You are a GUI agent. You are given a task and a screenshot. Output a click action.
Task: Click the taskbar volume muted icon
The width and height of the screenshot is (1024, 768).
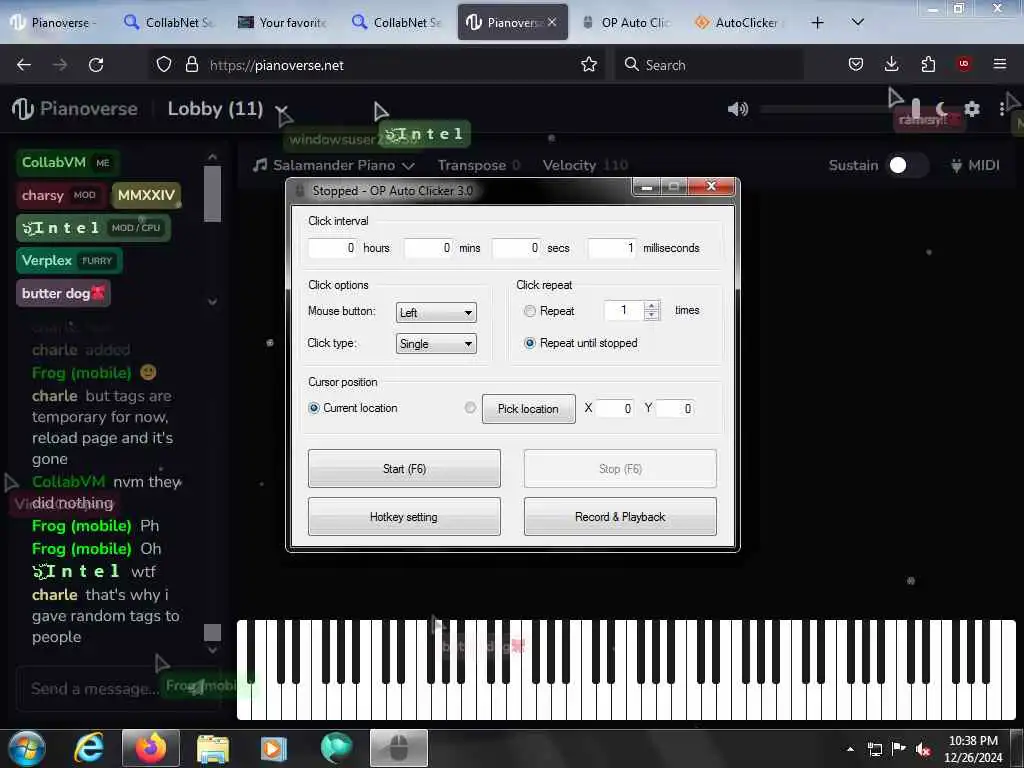(923, 749)
